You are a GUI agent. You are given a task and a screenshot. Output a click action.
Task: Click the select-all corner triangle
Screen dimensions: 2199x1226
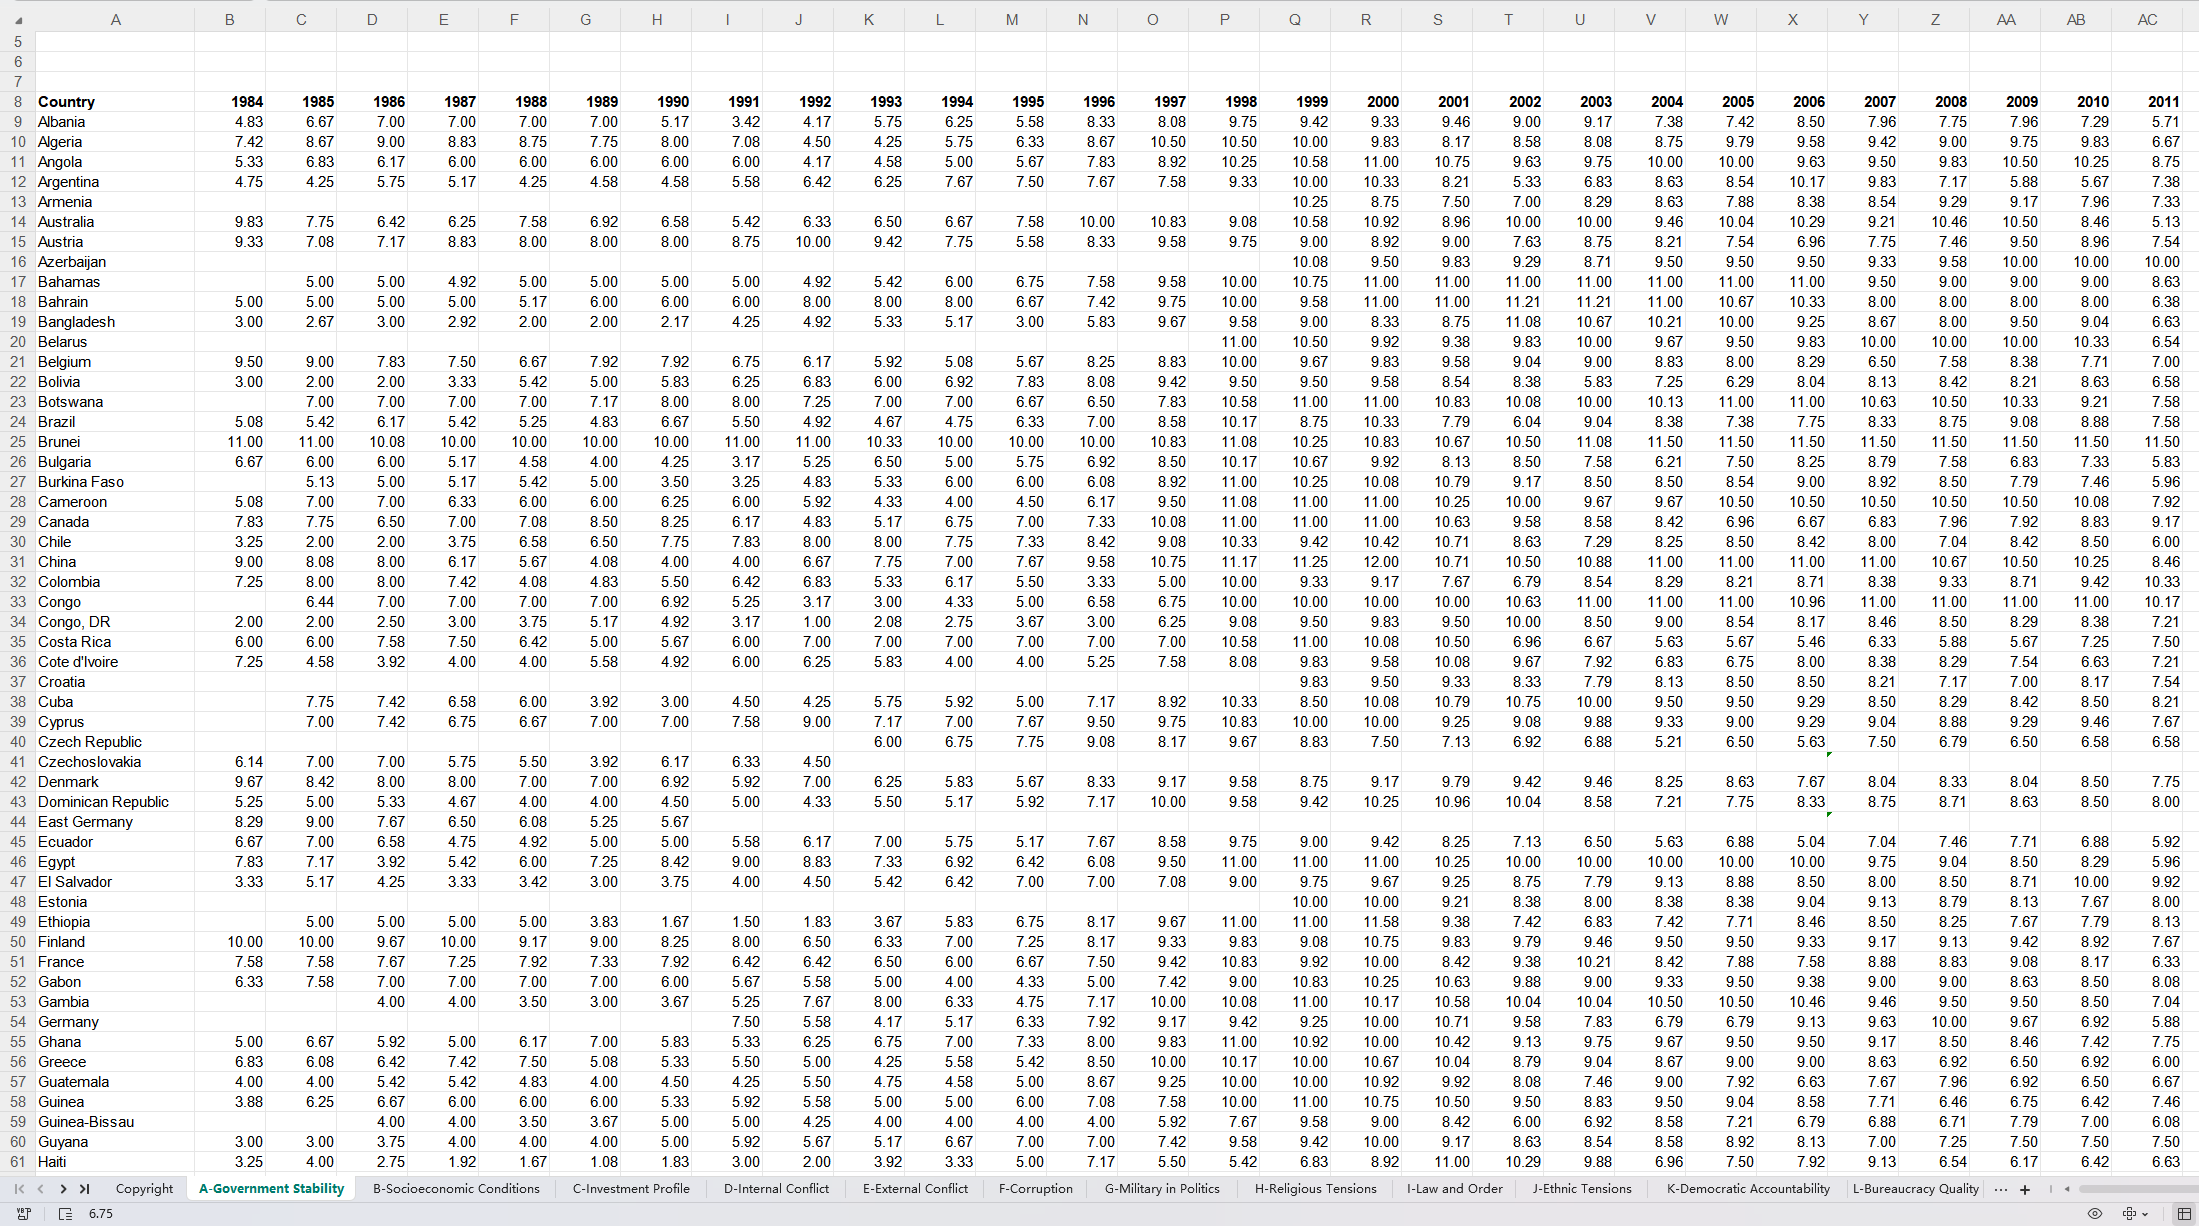tap(18, 20)
